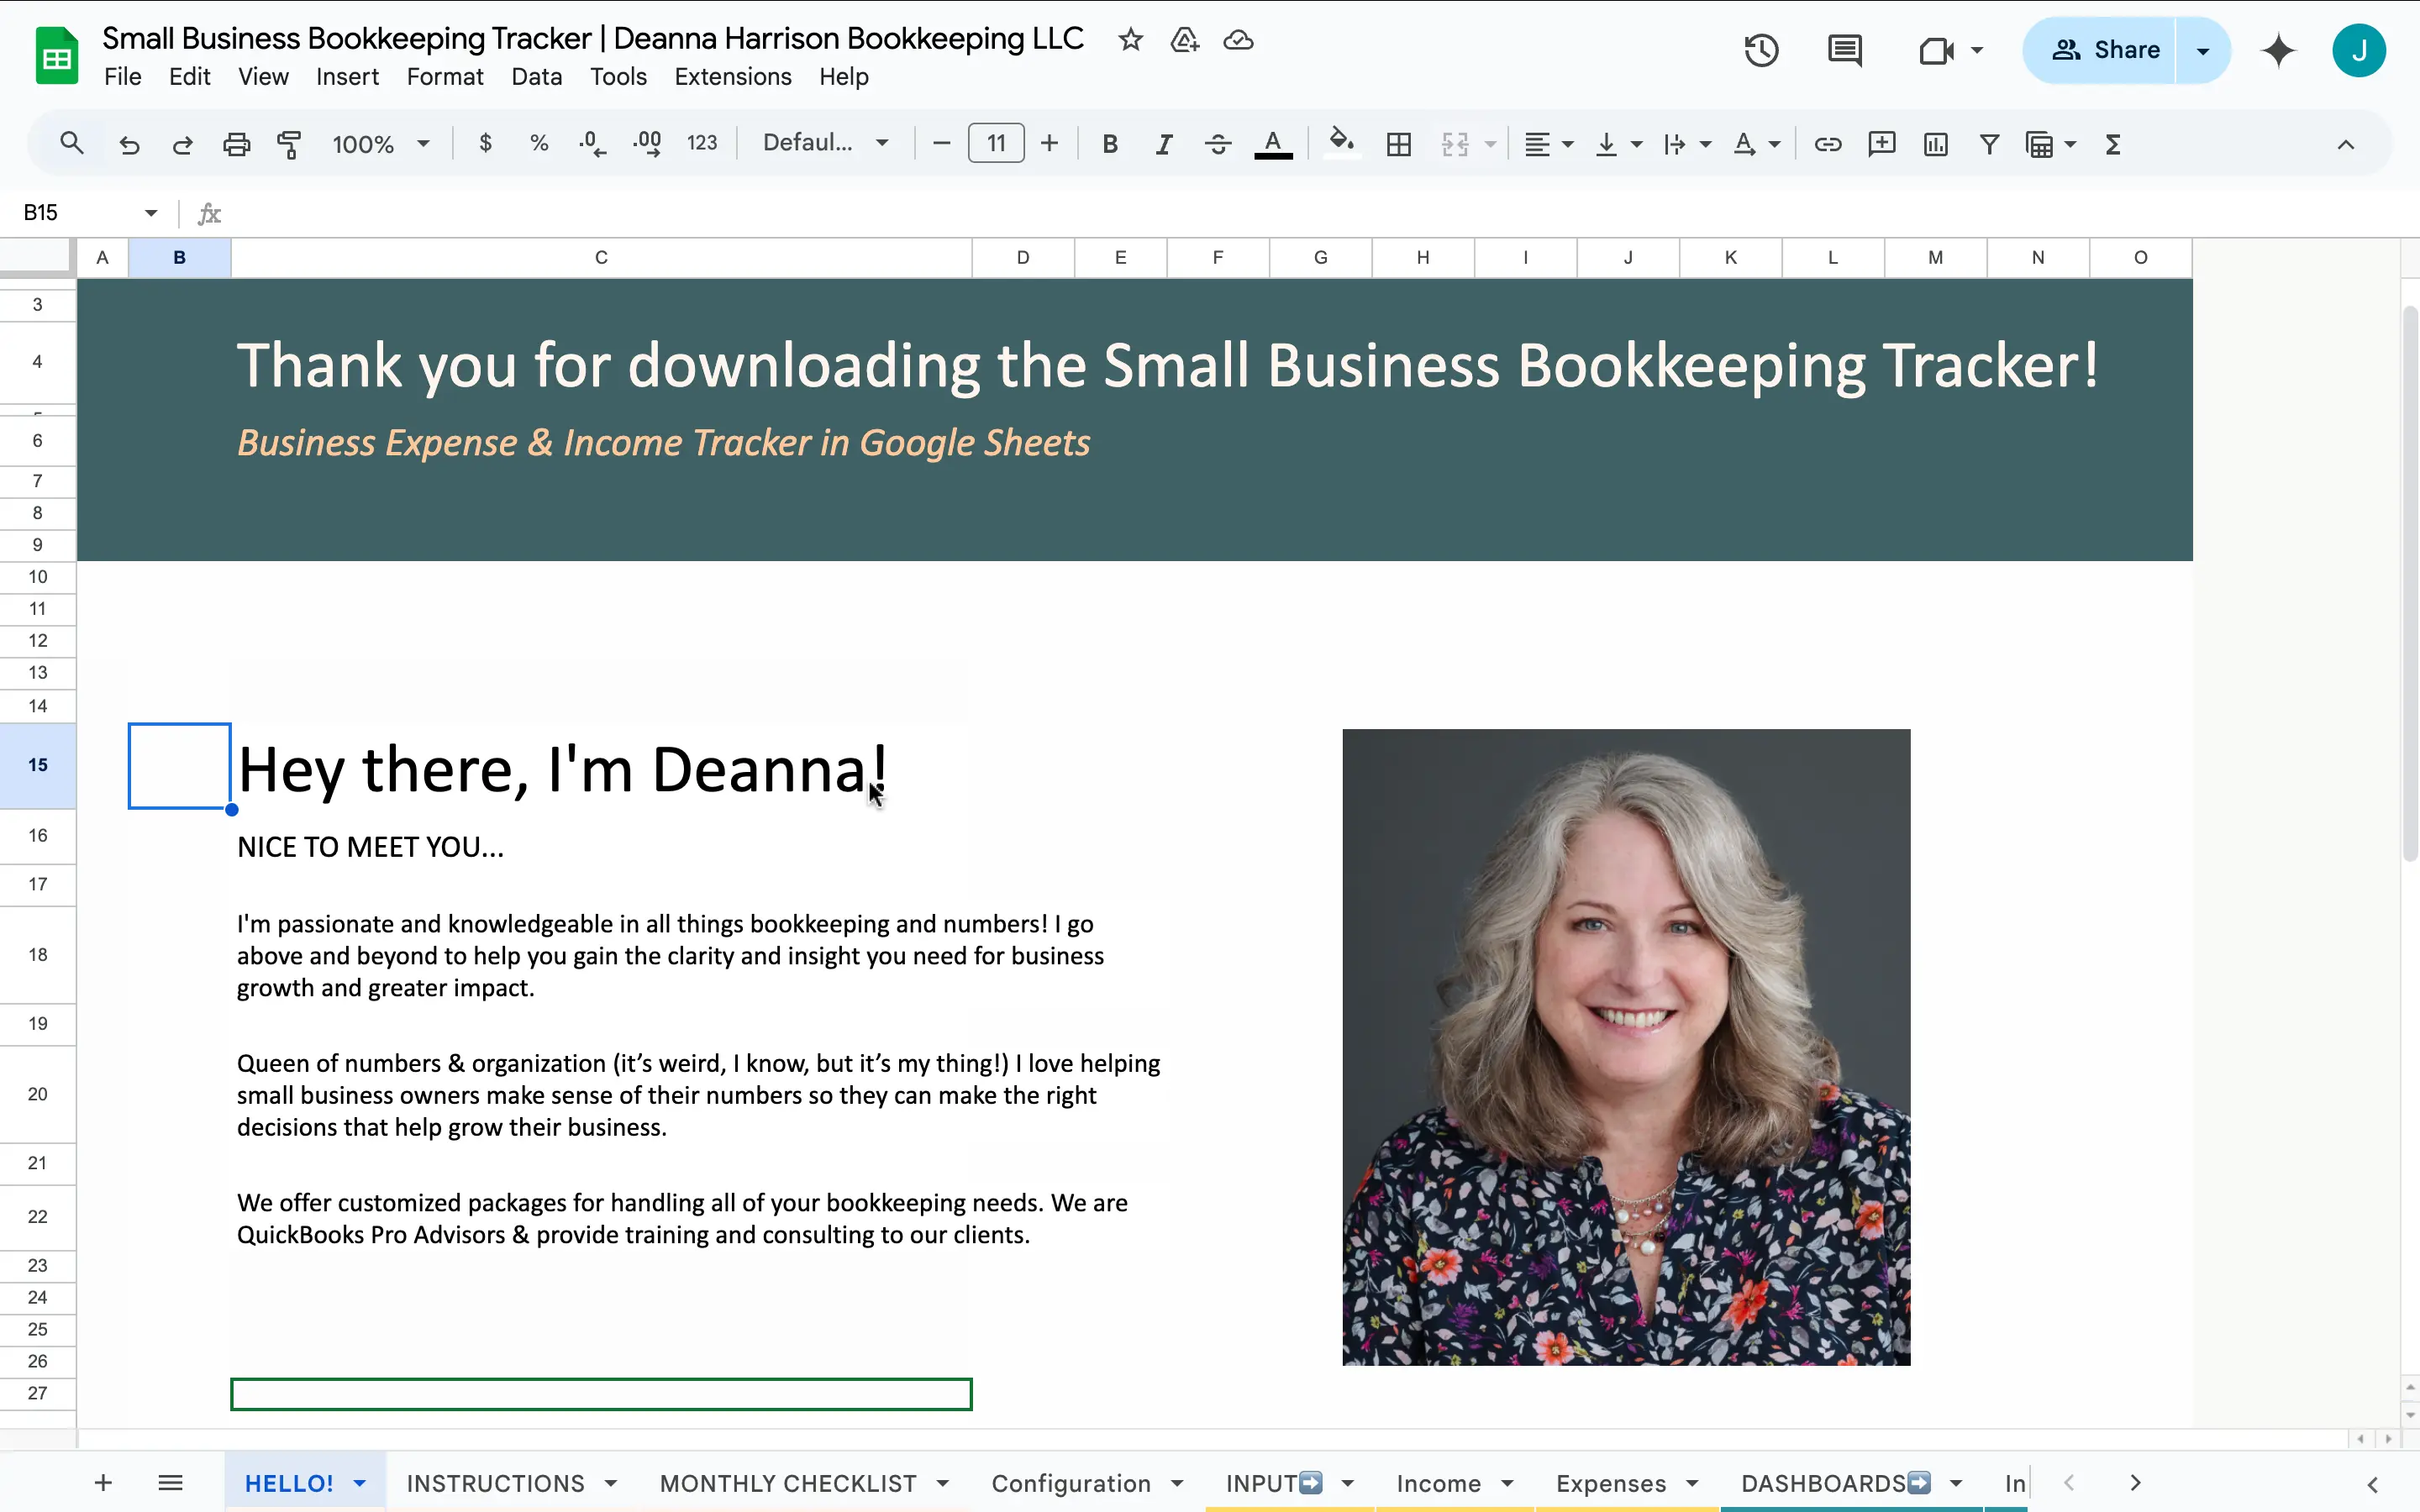The image size is (2420, 1512).
Task: Open the File menu
Action: pyautogui.click(x=123, y=77)
